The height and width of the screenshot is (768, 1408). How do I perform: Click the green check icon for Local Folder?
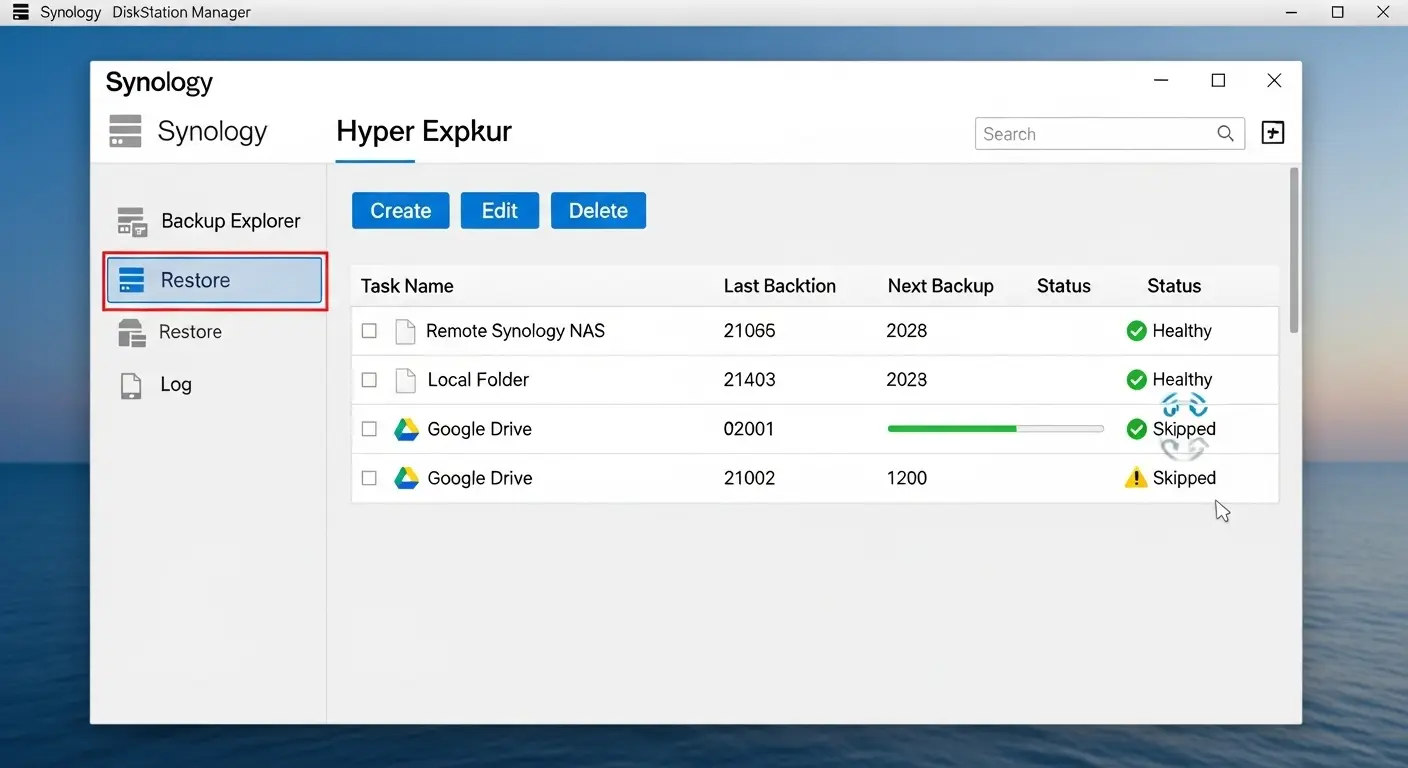tap(1136, 380)
